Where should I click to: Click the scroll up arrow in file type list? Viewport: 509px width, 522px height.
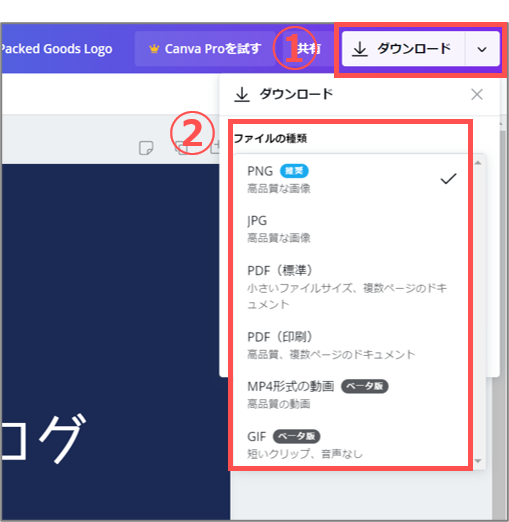click(x=478, y=163)
